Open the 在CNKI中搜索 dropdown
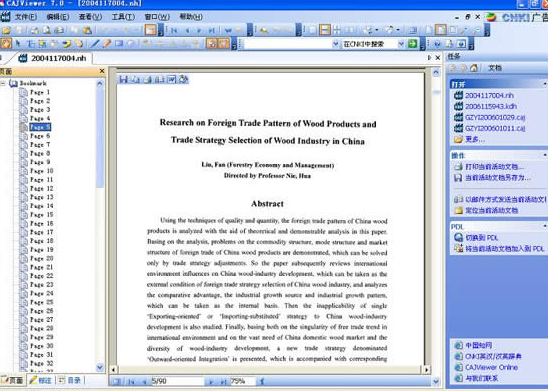The image size is (548, 391). tap(401, 44)
